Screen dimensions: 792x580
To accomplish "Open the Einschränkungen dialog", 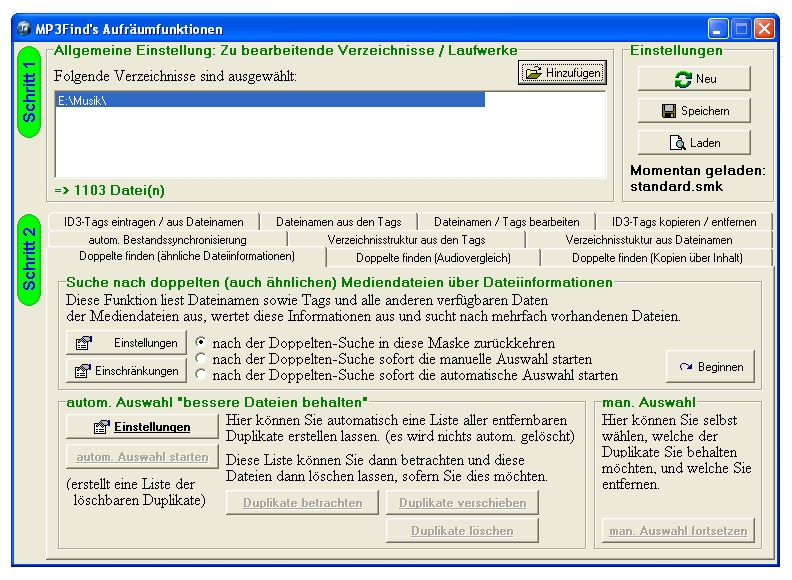I will point(126,371).
